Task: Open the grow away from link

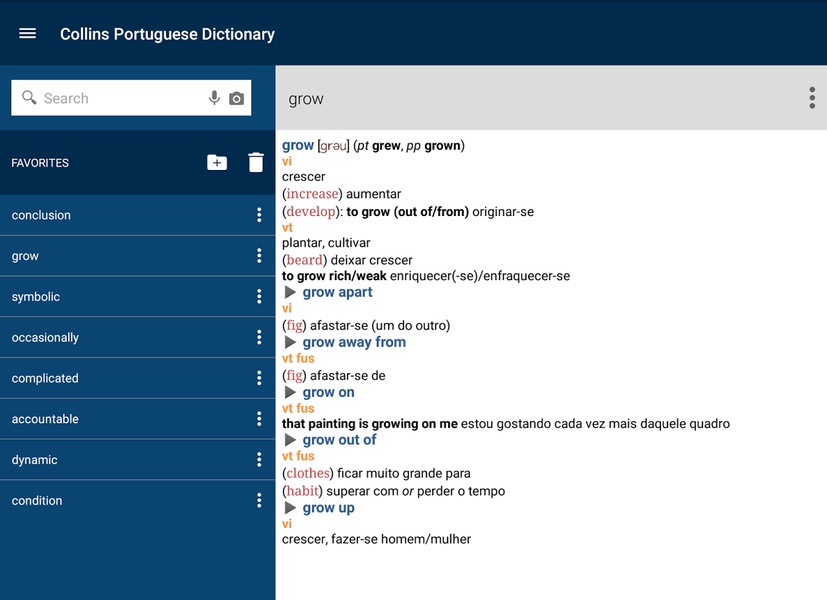Action: [x=354, y=342]
